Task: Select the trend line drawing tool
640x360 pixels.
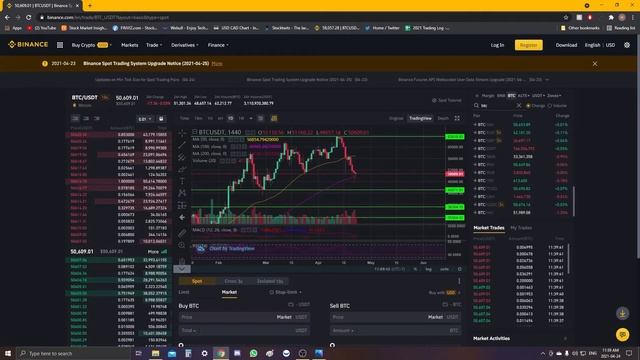Action: (x=182, y=145)
